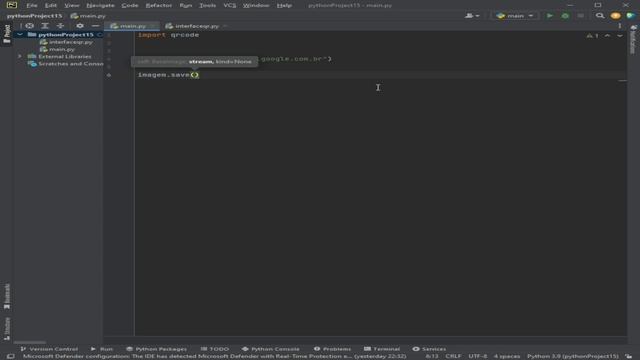Open the Project tool window tab
Screen dimensions: 640x360
7,33
